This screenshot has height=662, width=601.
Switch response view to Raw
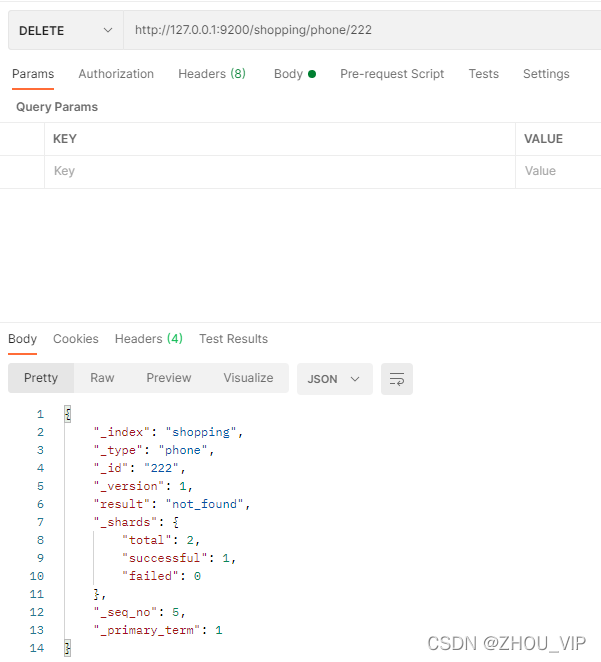(102, 378)
